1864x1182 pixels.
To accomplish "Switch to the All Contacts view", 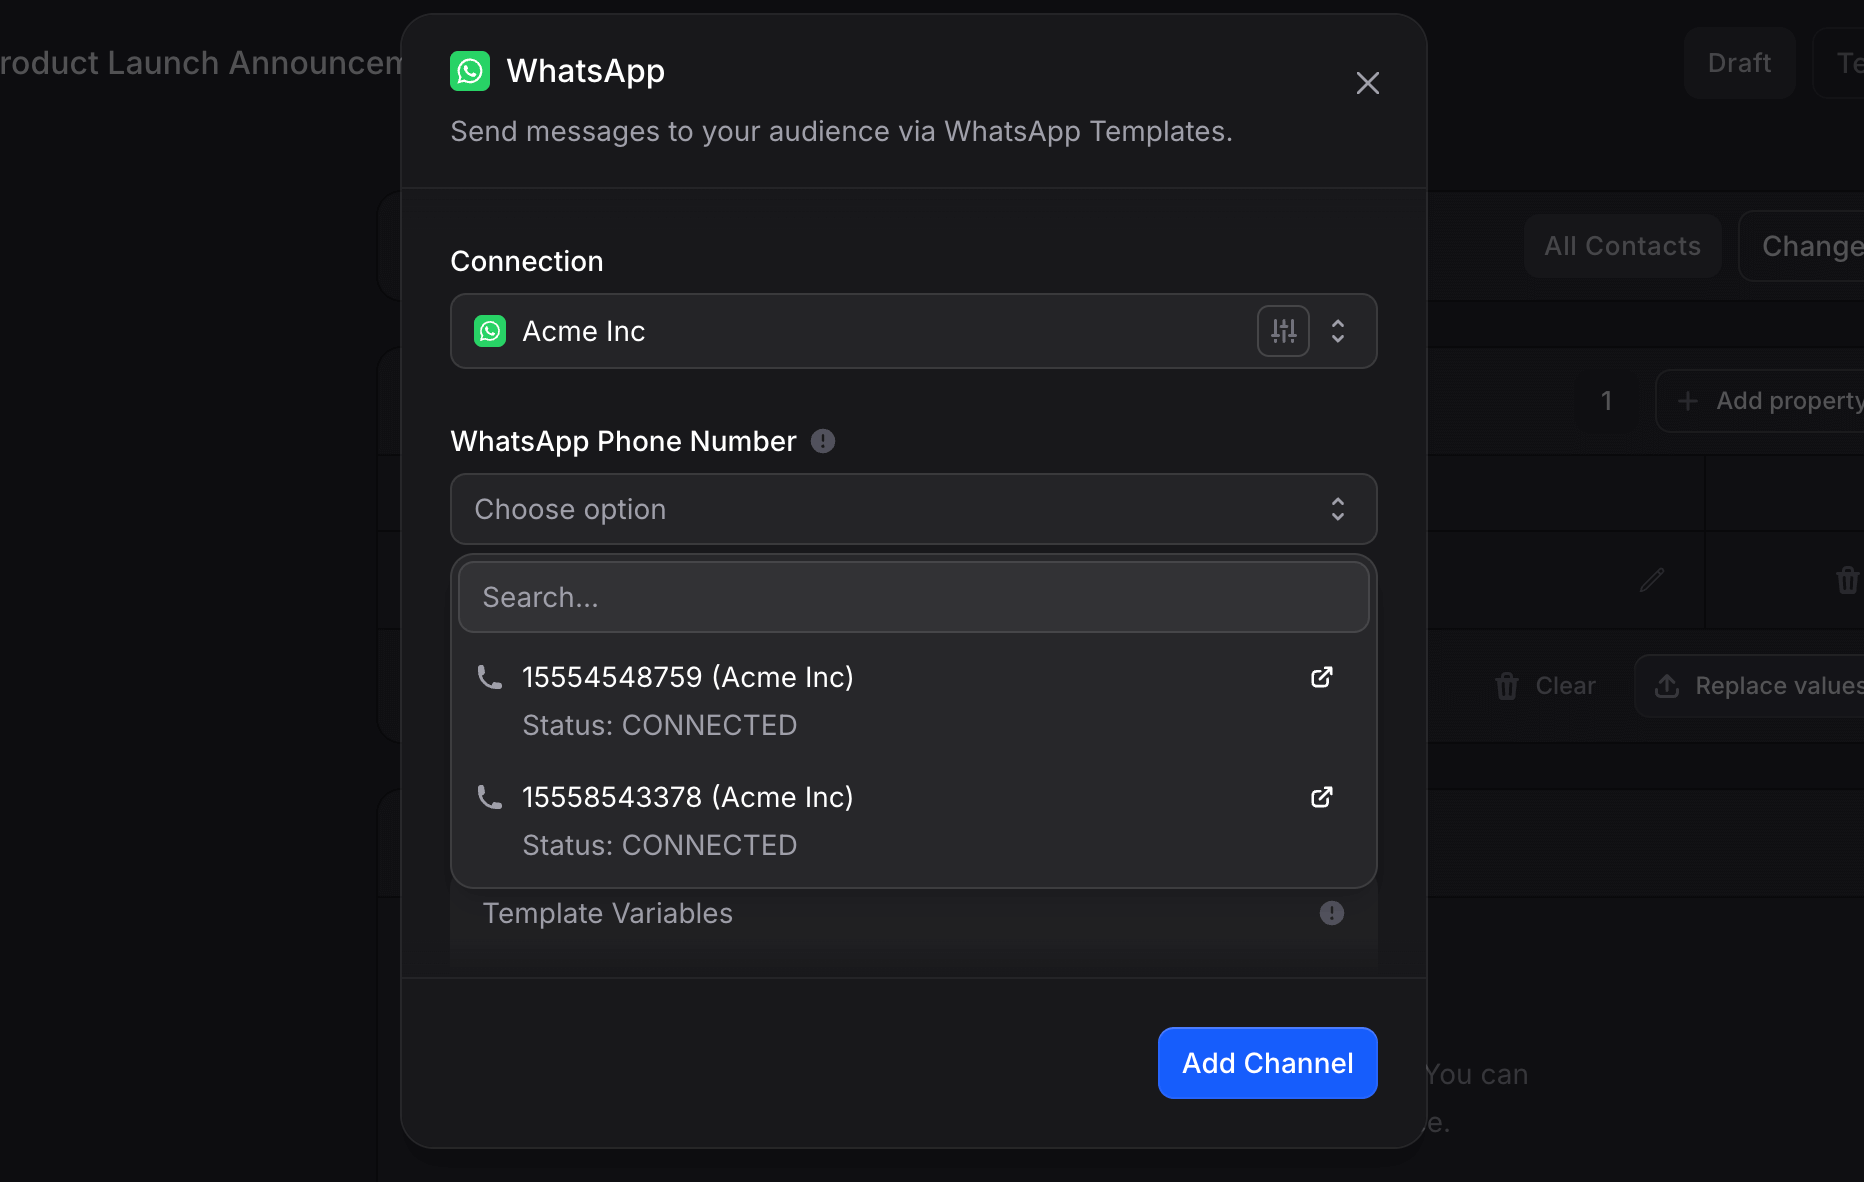I will (x=1622, y=246).
